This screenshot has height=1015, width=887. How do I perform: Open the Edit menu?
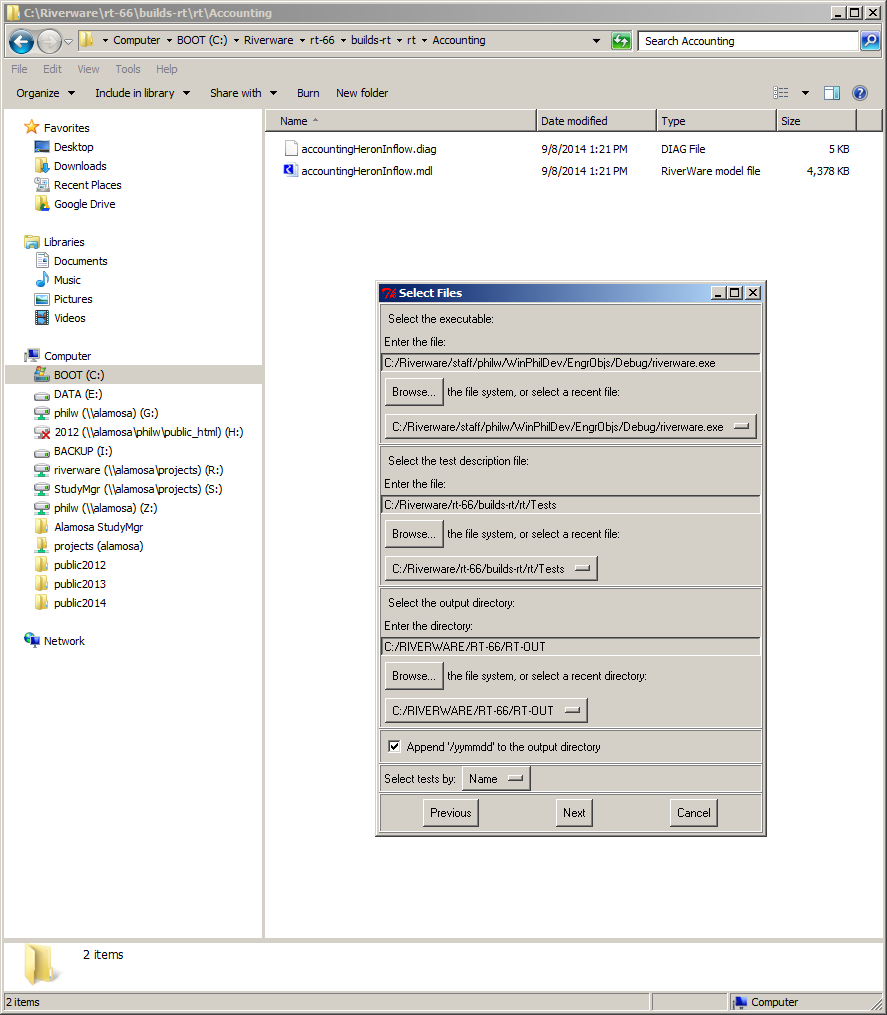52,69
